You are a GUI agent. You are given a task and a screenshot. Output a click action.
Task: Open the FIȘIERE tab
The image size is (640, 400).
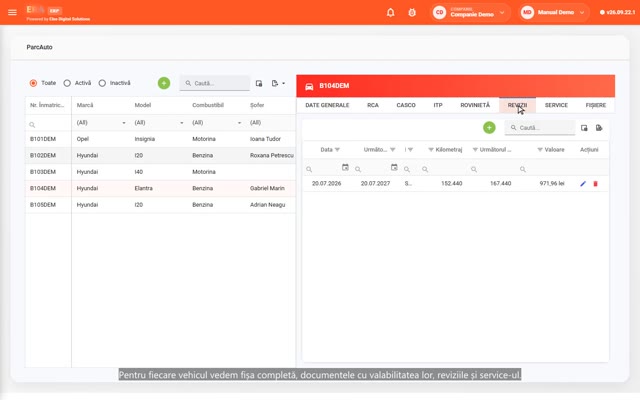click(596, 105)
